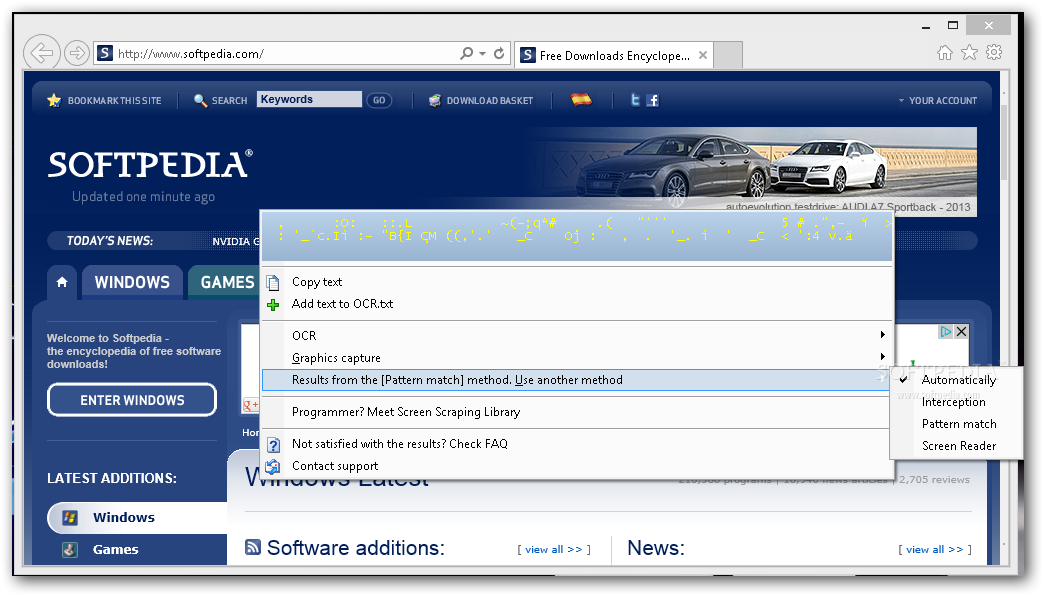Click the Search magnifier icon on Softpedia

[200, 101]
